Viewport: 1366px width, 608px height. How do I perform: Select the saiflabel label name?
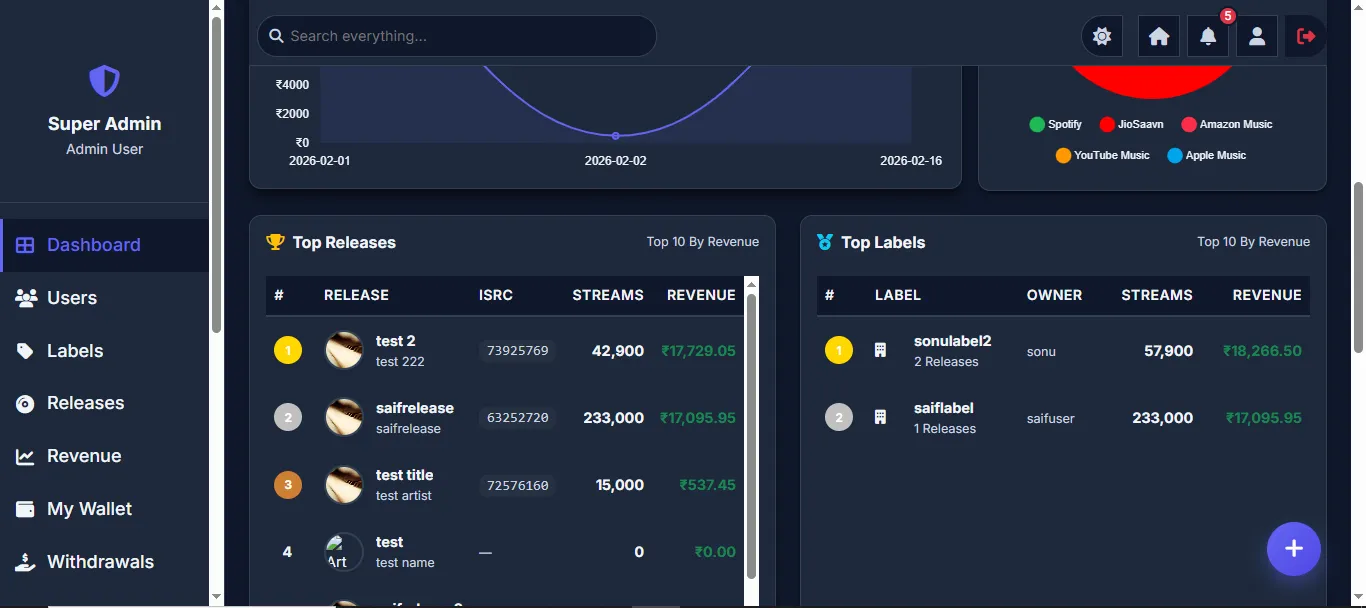pyautogui.click(x=944, y=408)
